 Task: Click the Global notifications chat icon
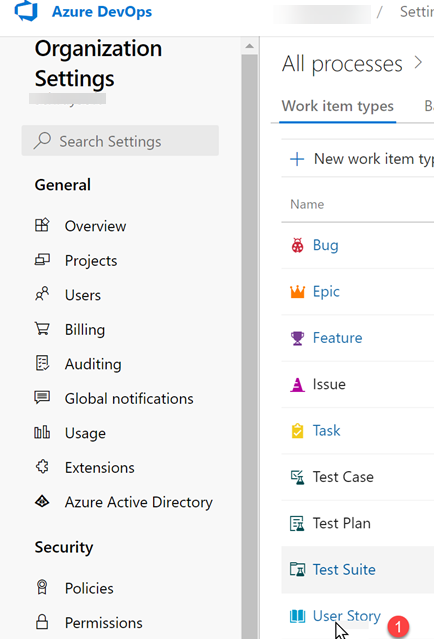(42, 397)
